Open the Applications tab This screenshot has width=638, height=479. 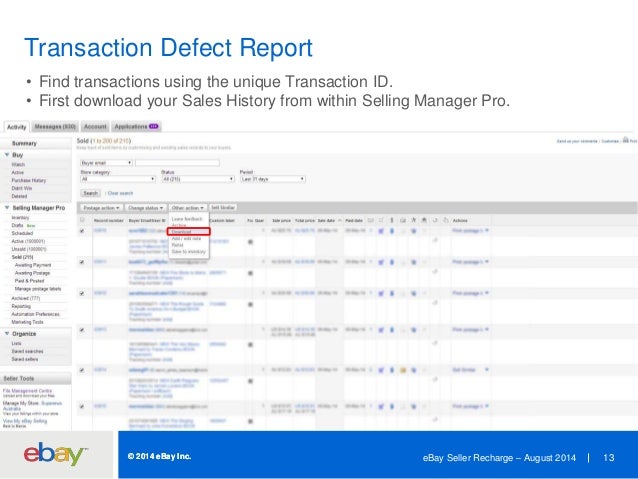click(136, 127)
